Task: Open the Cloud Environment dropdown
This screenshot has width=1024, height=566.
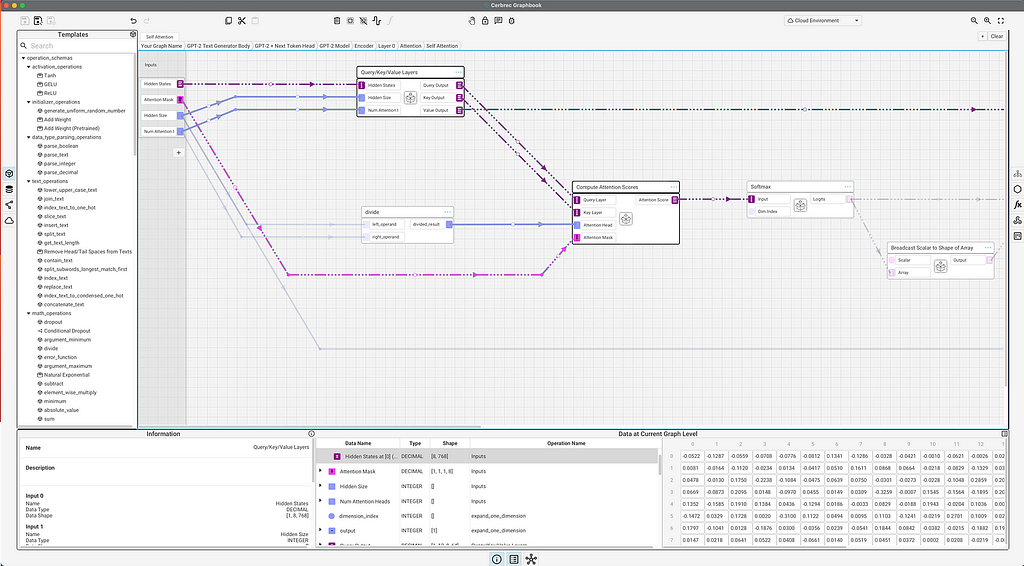Action: coord(823,21)
